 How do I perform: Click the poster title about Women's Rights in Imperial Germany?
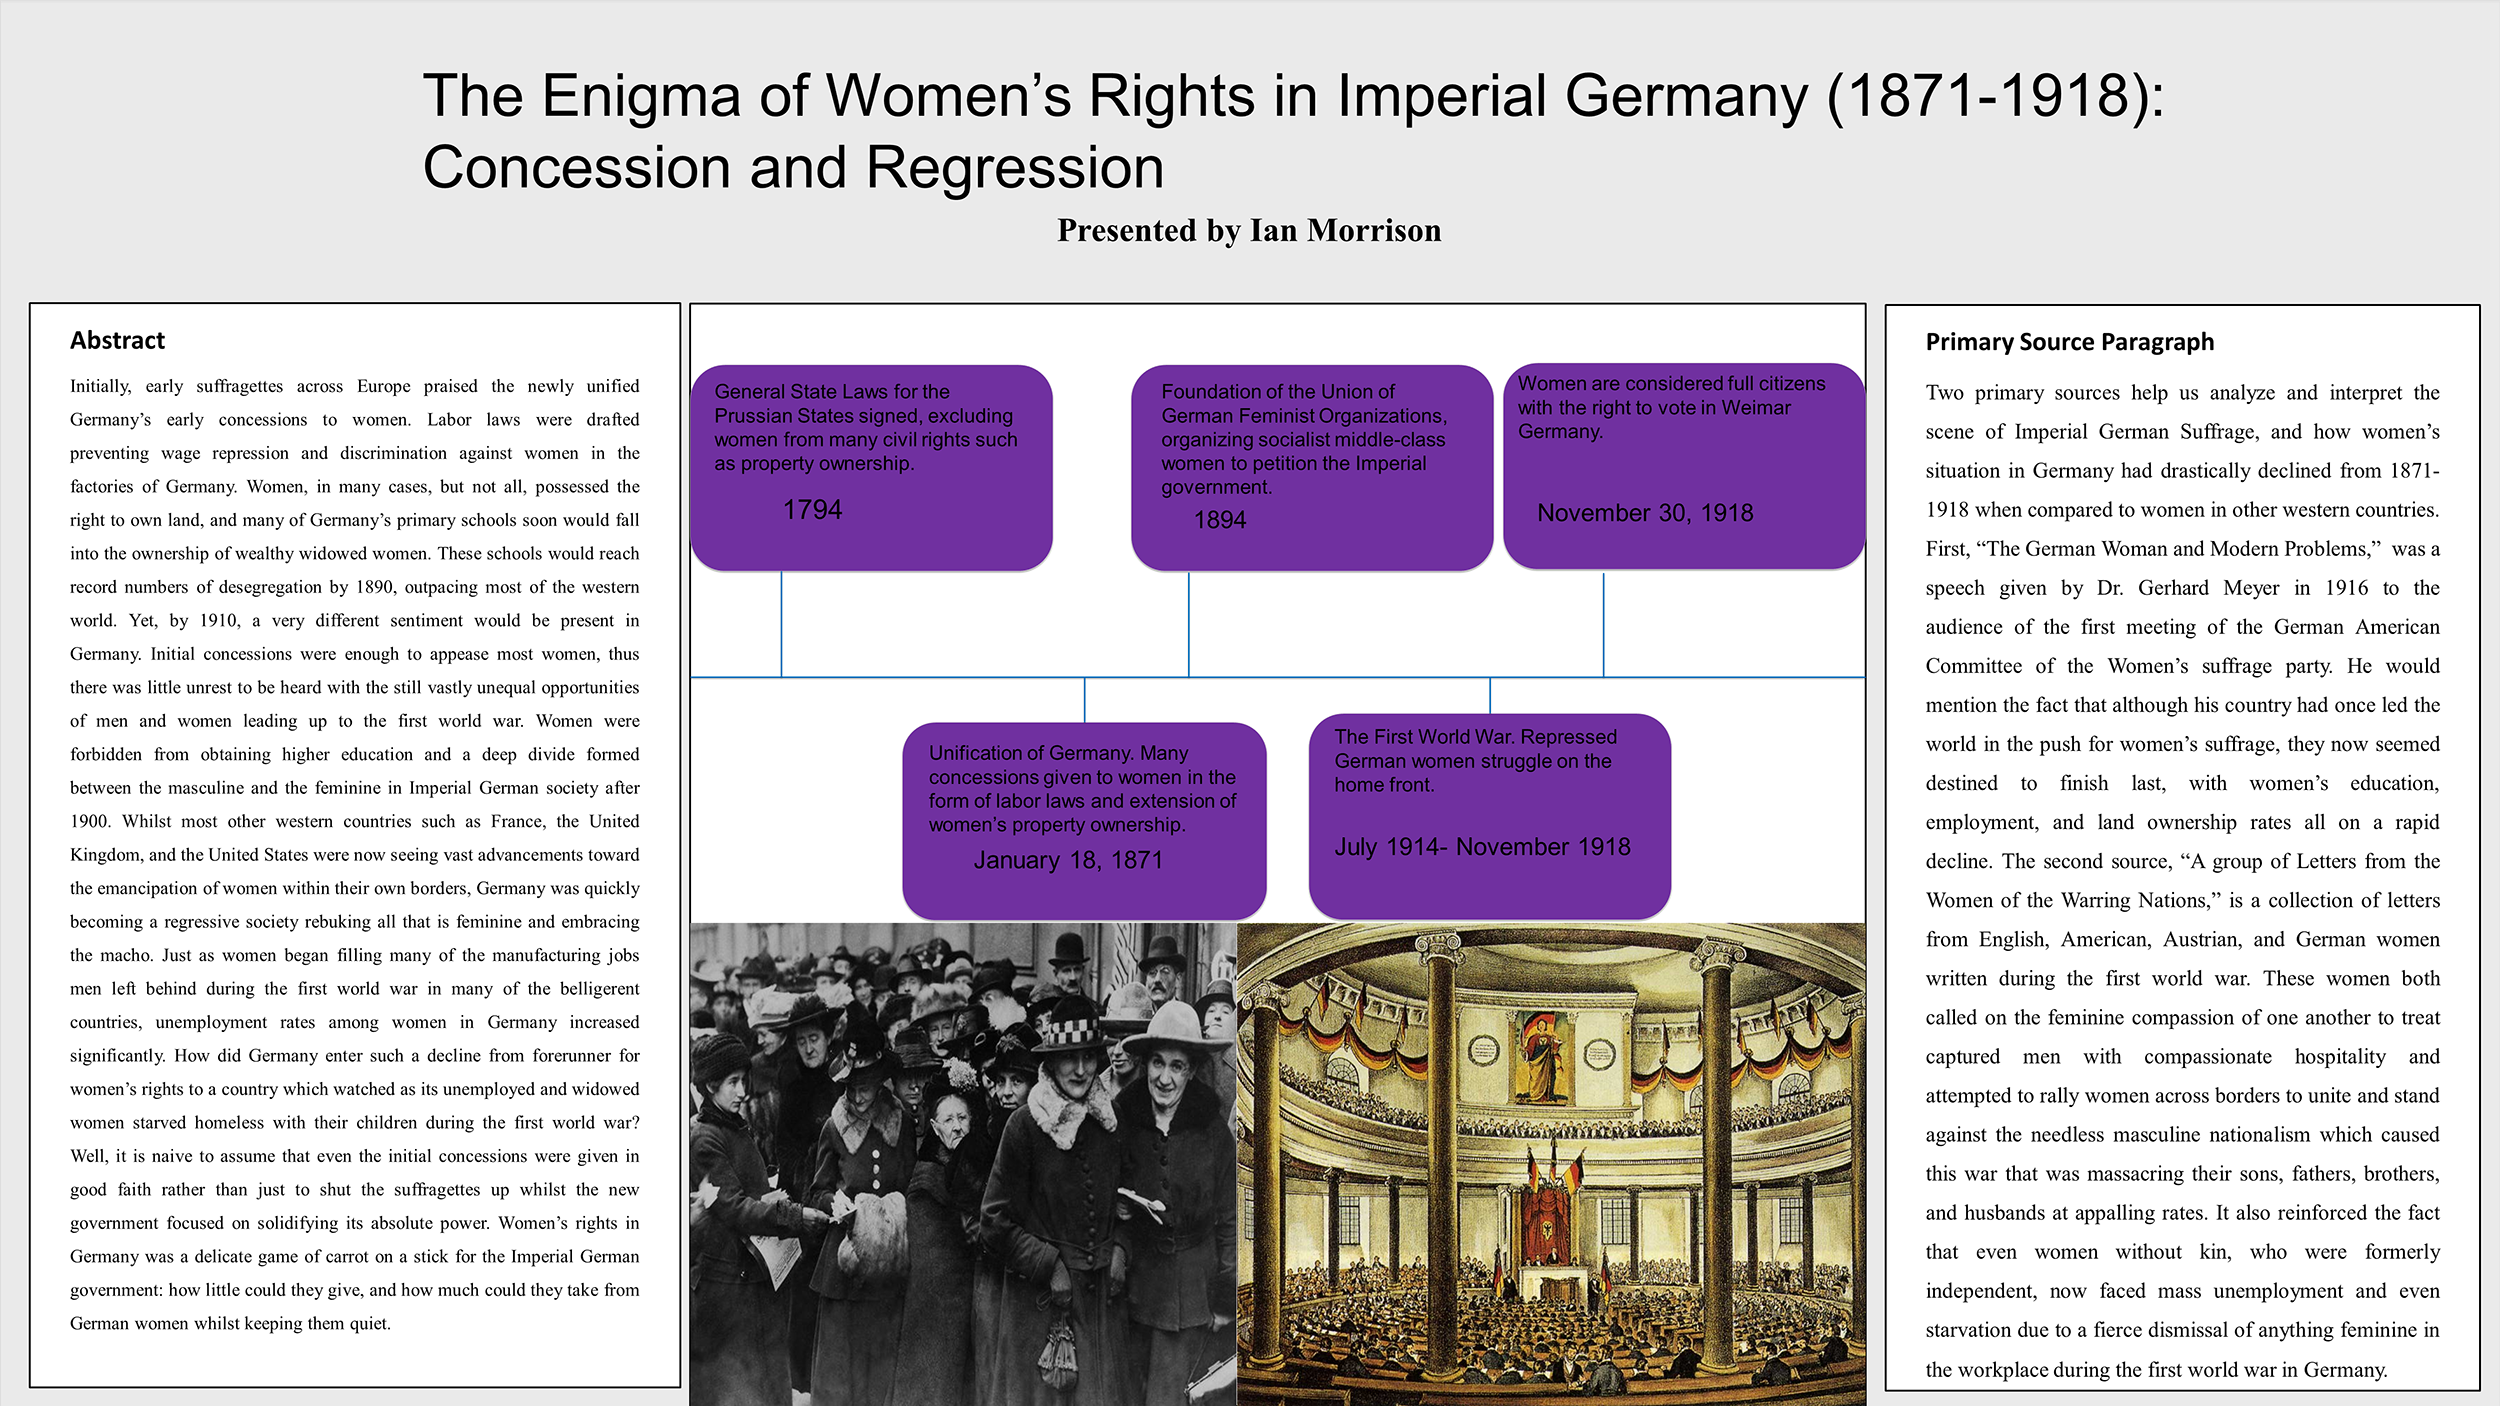pyautogui.click(x=1293, y=131)
